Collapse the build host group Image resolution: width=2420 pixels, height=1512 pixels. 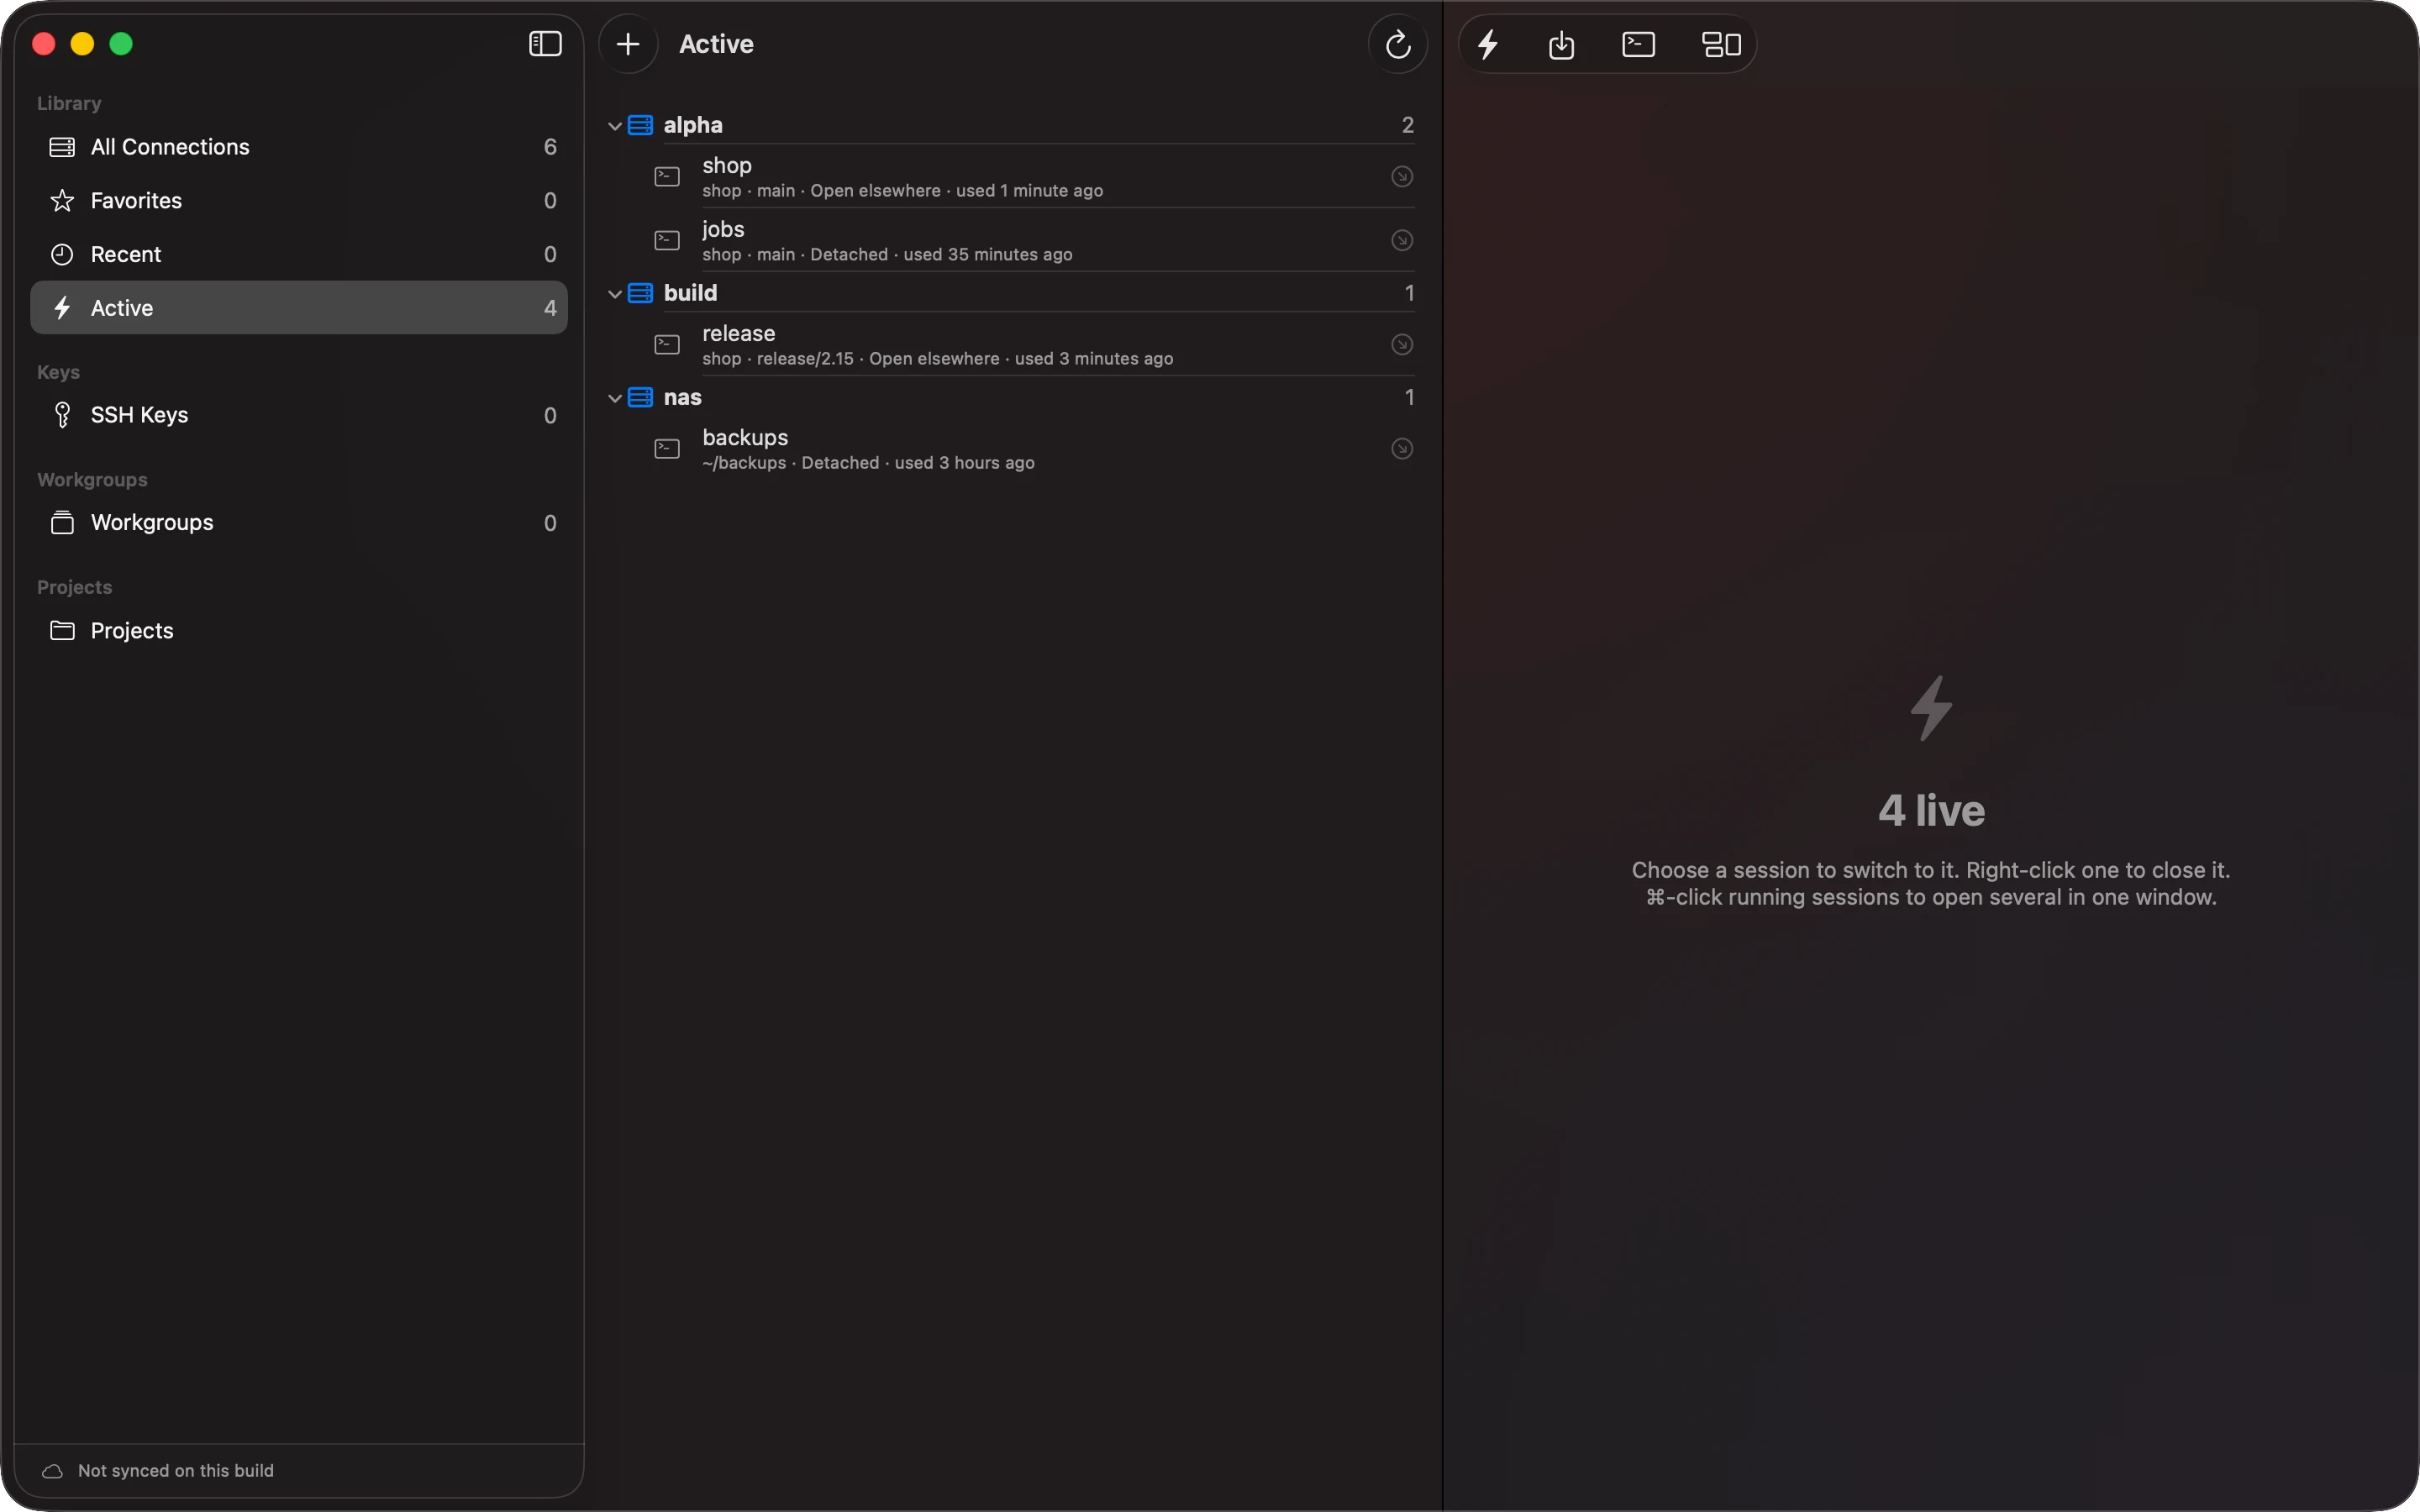615,294
